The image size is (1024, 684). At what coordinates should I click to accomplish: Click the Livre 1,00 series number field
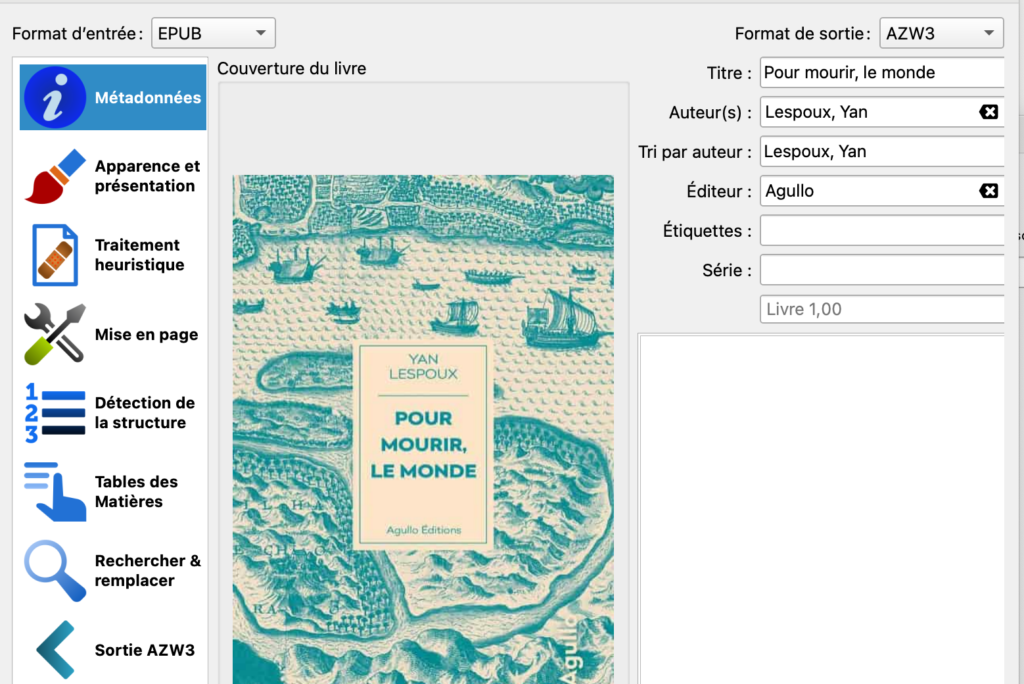[882, 309]
